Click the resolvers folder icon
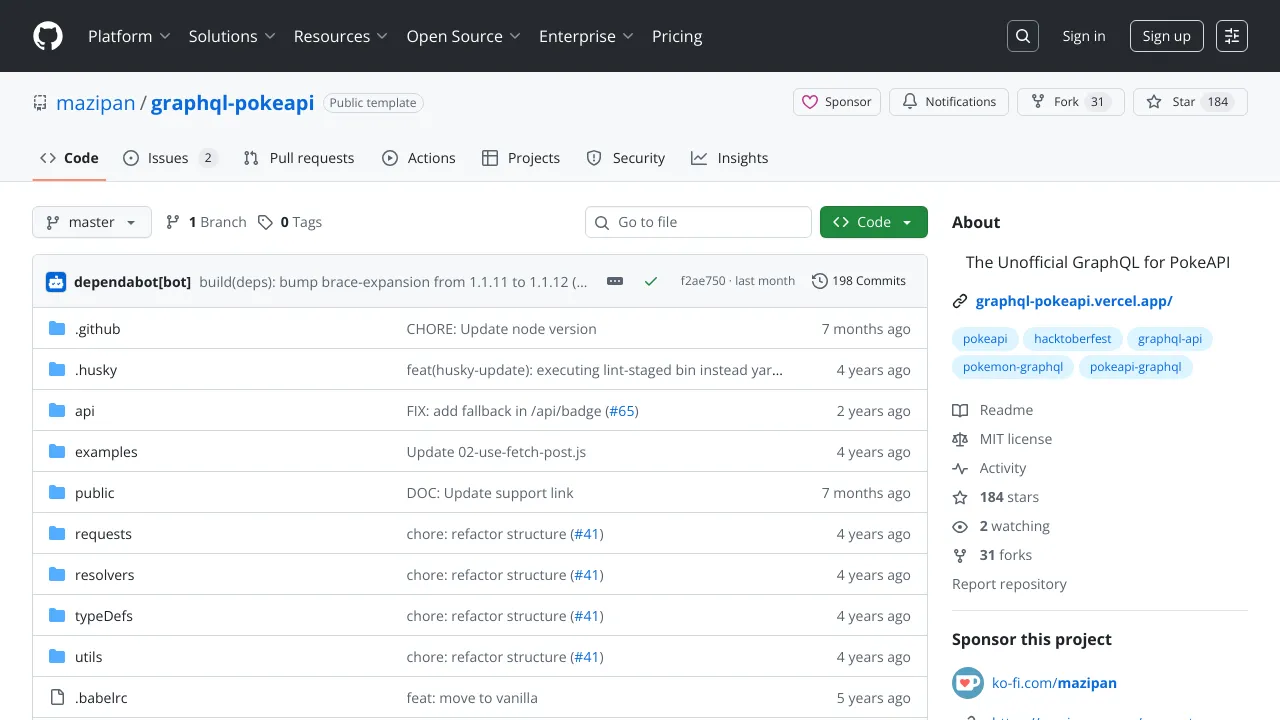Viewport: 1280px width, 720px height. pos(57,575)
